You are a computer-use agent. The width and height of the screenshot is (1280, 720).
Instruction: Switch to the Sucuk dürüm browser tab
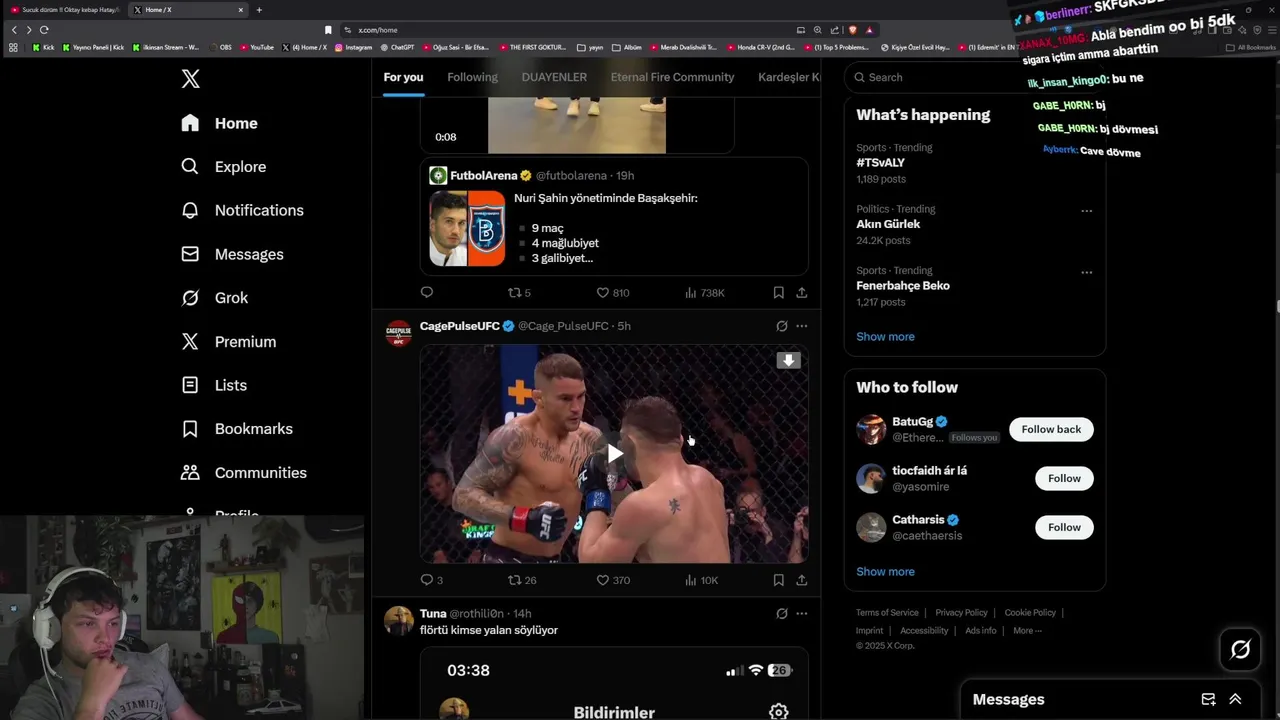pos(65,10)
